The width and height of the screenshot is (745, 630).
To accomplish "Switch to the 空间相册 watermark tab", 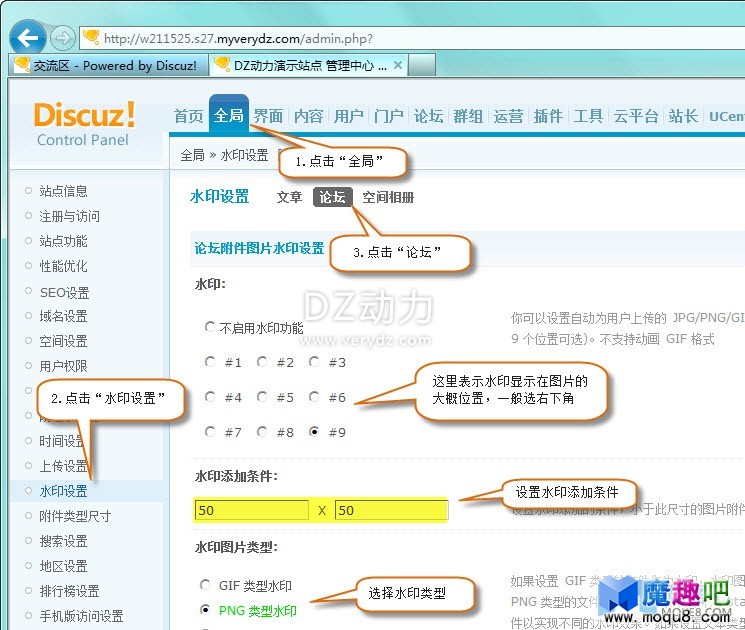I will point(388,197).
